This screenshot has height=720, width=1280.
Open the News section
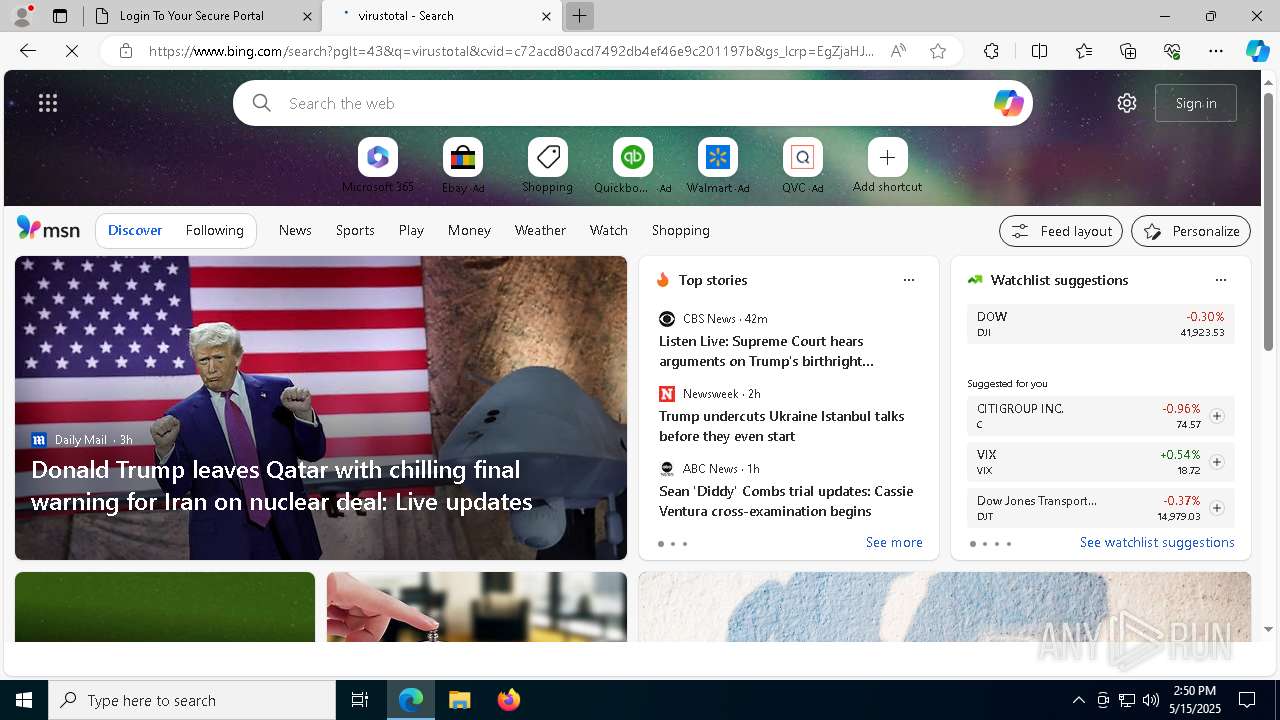click(x=295, y=230)
